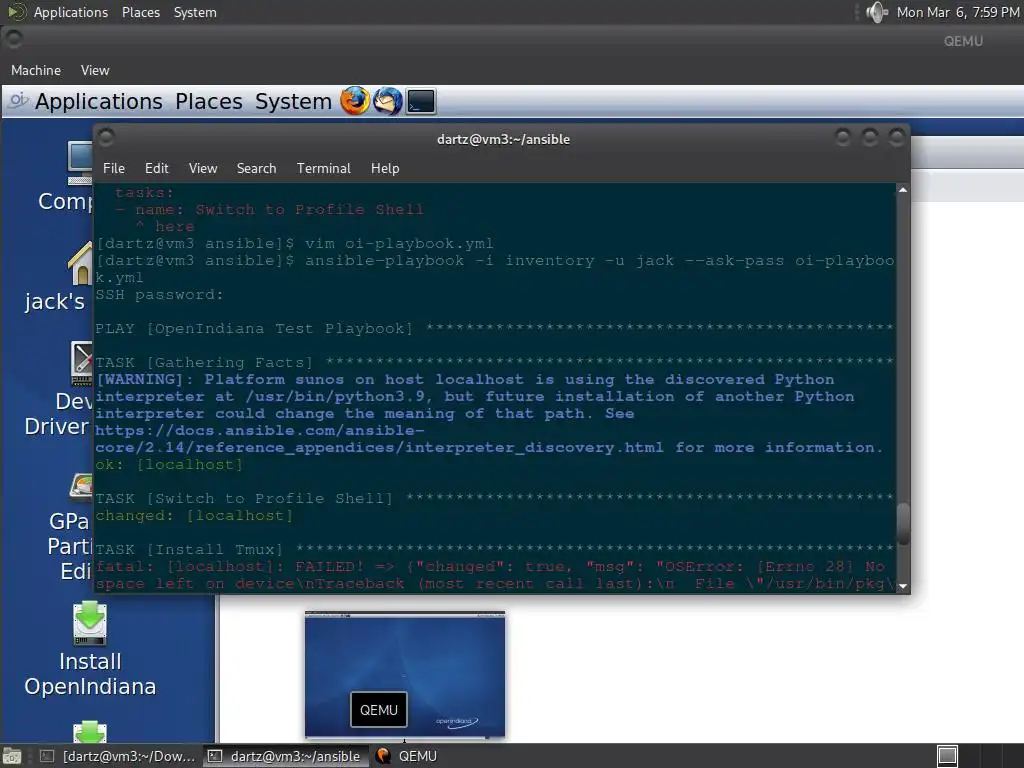Click 'TASK [Gathering Facts]' output line
The height and width of the screenshot is (768, 1024).
pyautogui.click(x=494, y=362)
